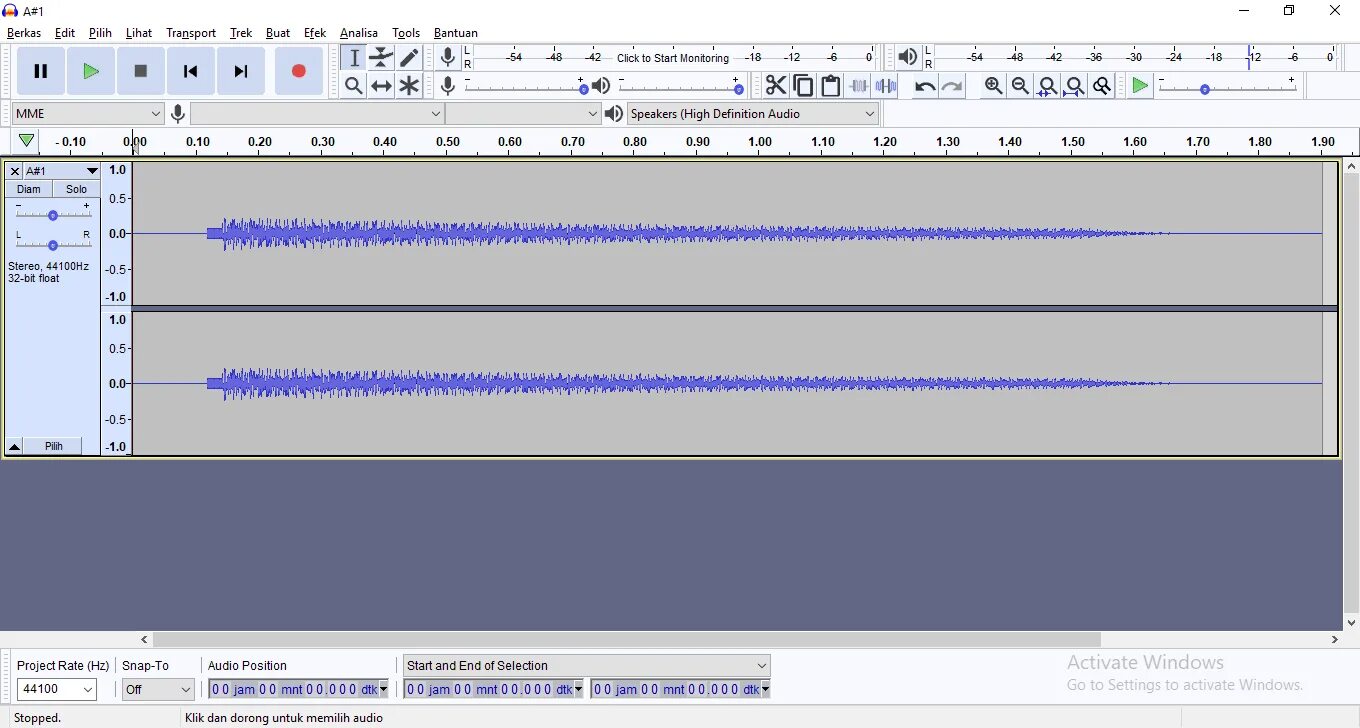1360x728 pixels.
Task: Click the Stop transport button
Action: point(141,71)
